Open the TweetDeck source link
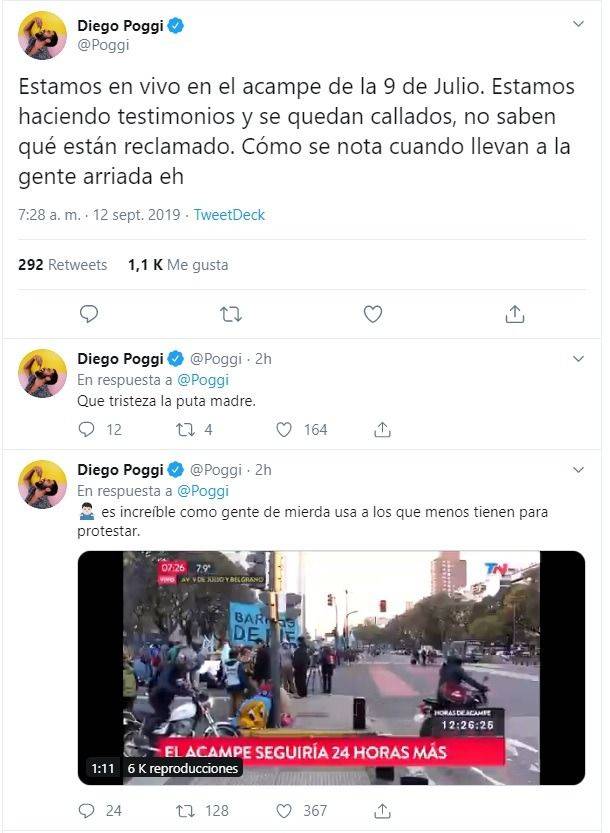The width and height of the screenshot is (610, 833). pos(229,215)
